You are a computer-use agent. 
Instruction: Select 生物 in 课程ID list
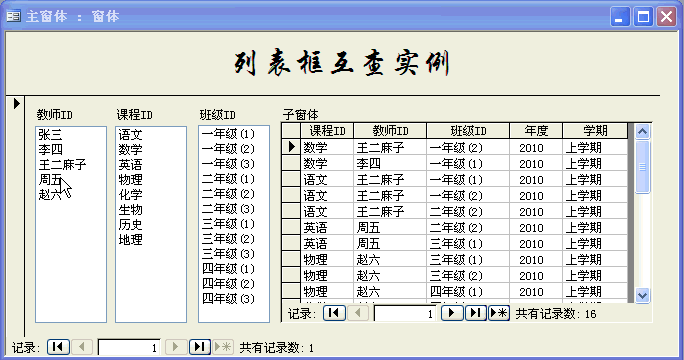(130, 209)
